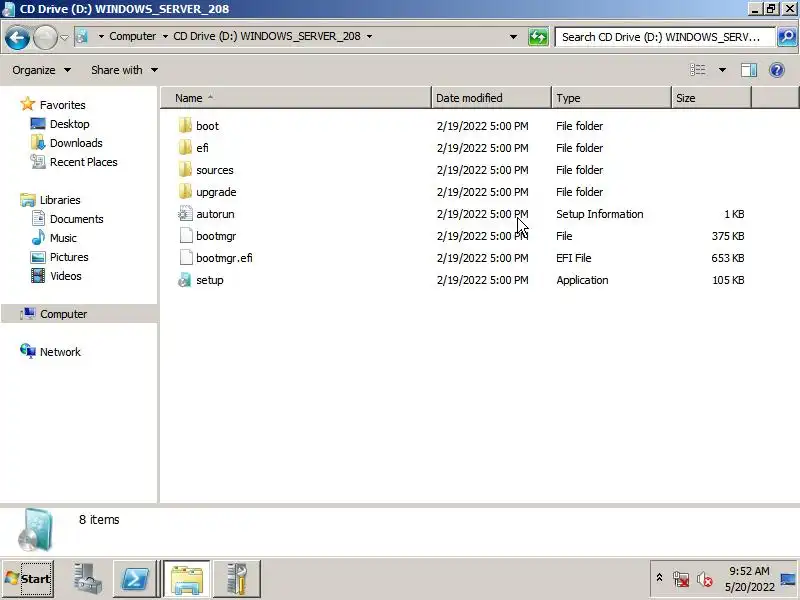Open the dropdown arrow after Computer breadcrumb
The width and height of the screenshot is (800, 600).
pyautogui.click(x=165, y=36)
